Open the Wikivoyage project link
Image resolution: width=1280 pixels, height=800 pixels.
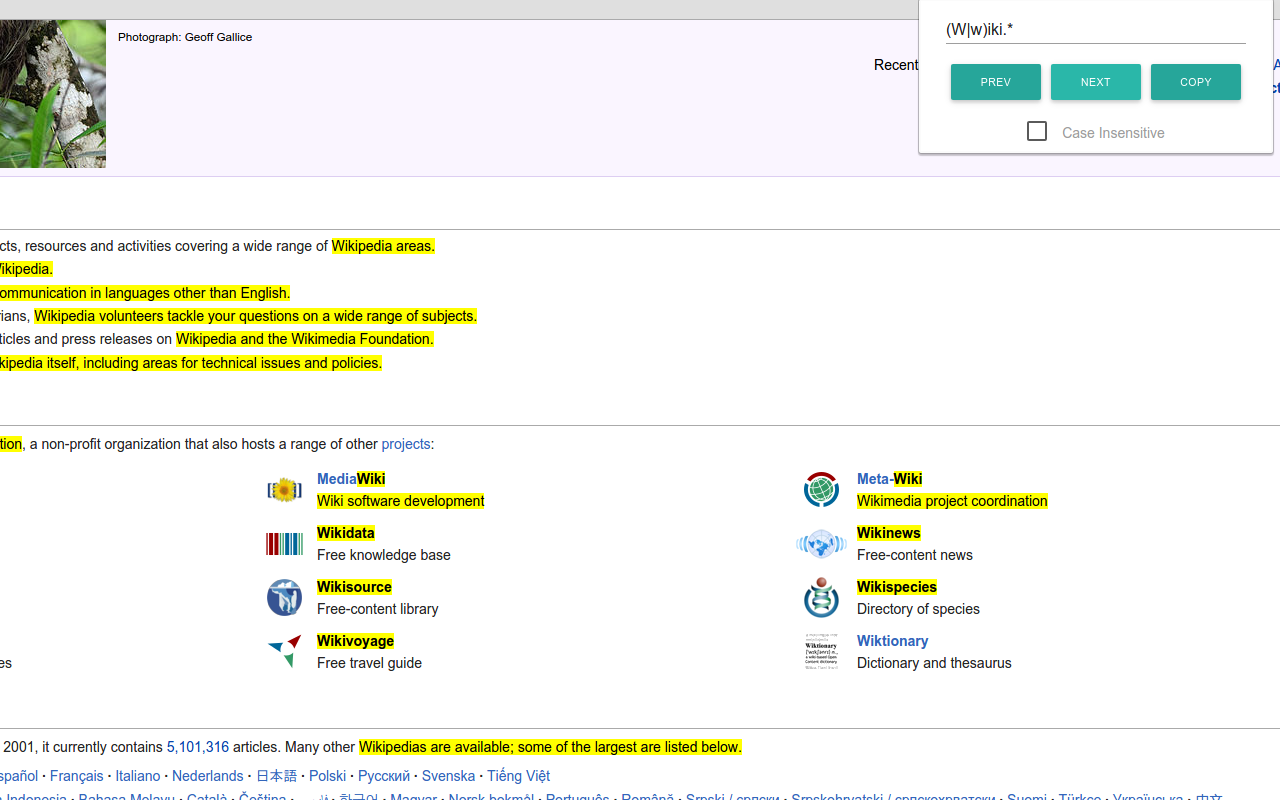(355, 641)
